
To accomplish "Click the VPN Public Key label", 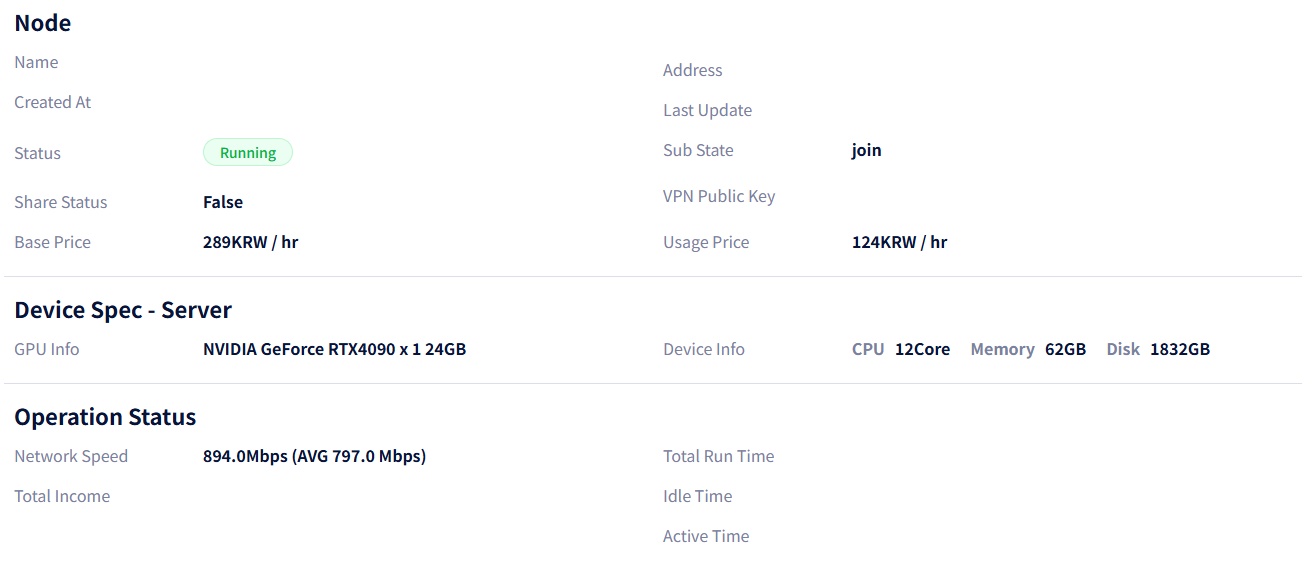I will 718,196.
